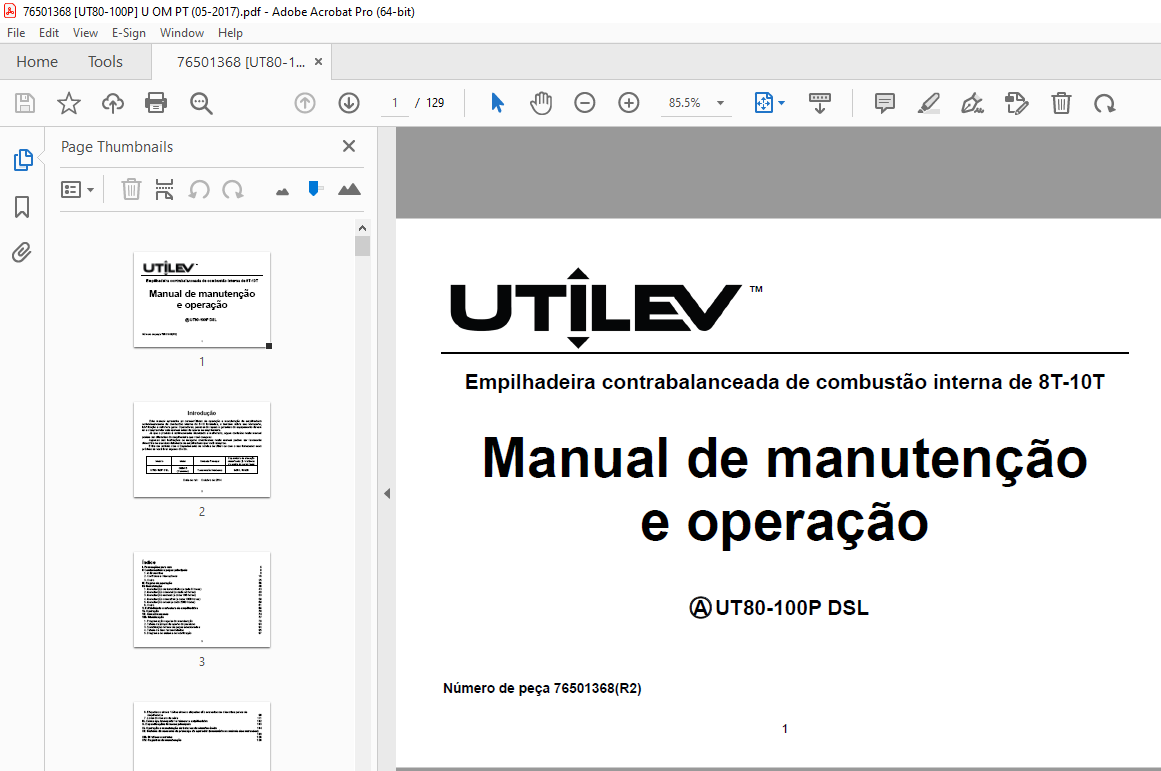The height and width of the screenshot is (771, 1161).
Task: Select the 76501368 document tab
Action: 241,62
